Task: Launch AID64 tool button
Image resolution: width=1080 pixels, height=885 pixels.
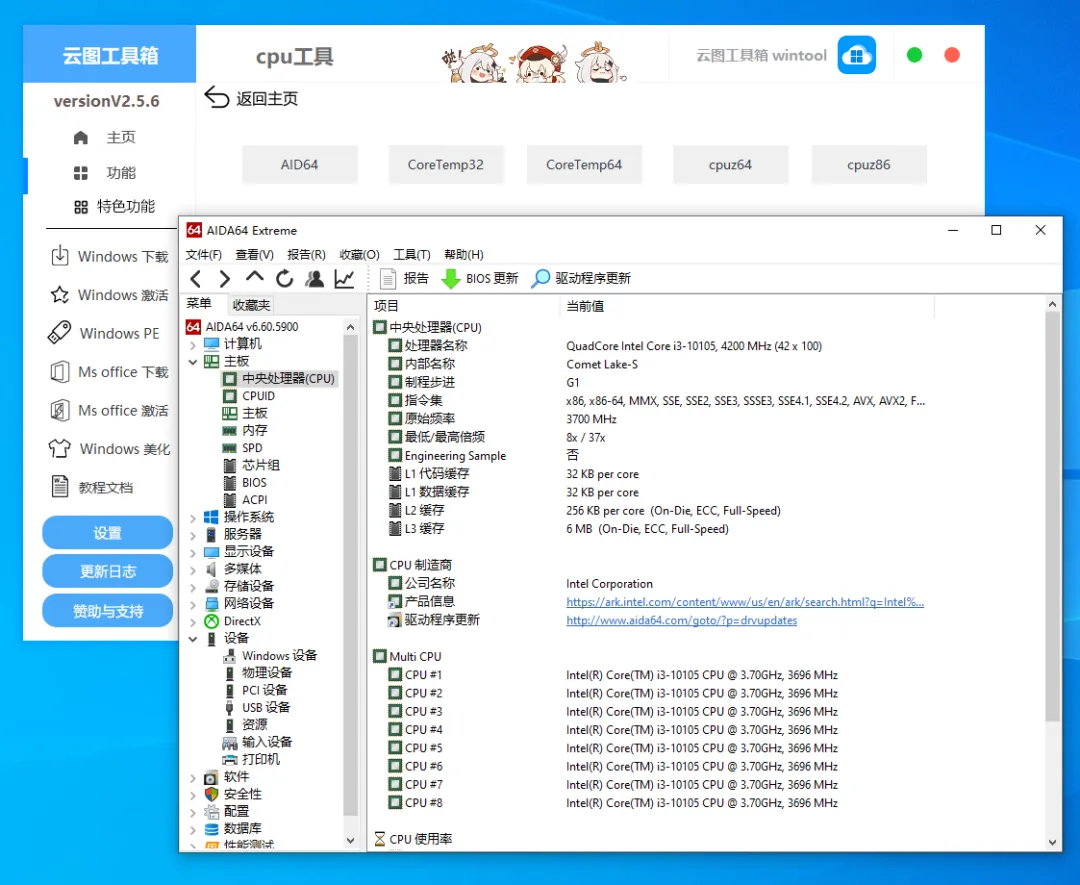Action: tap(300, 165)
